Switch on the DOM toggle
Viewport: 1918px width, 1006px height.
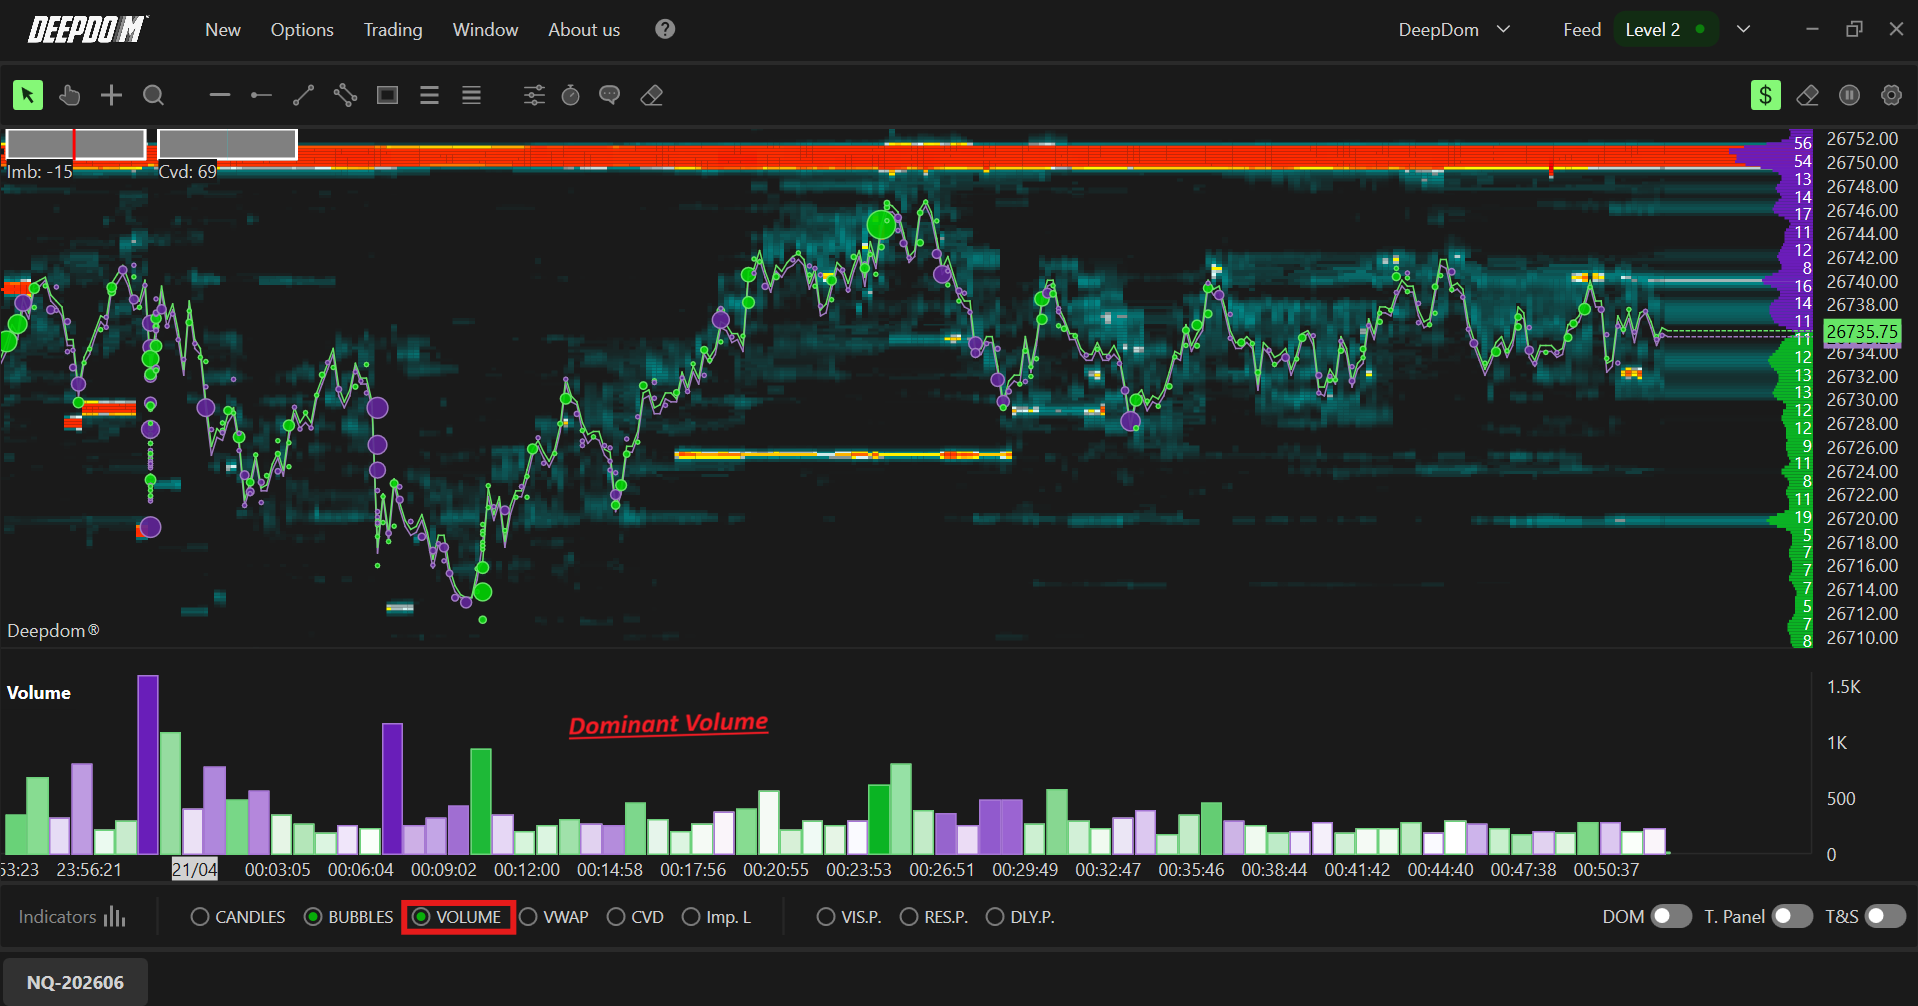[x=1671, y=916]
